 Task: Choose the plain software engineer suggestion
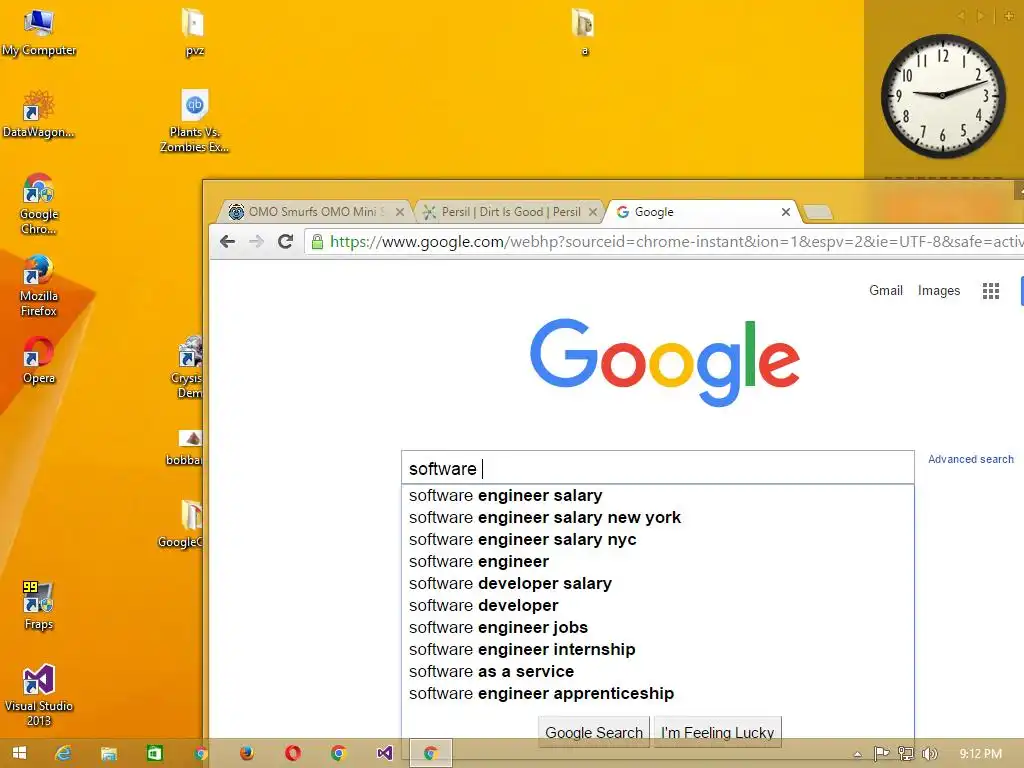658,562
